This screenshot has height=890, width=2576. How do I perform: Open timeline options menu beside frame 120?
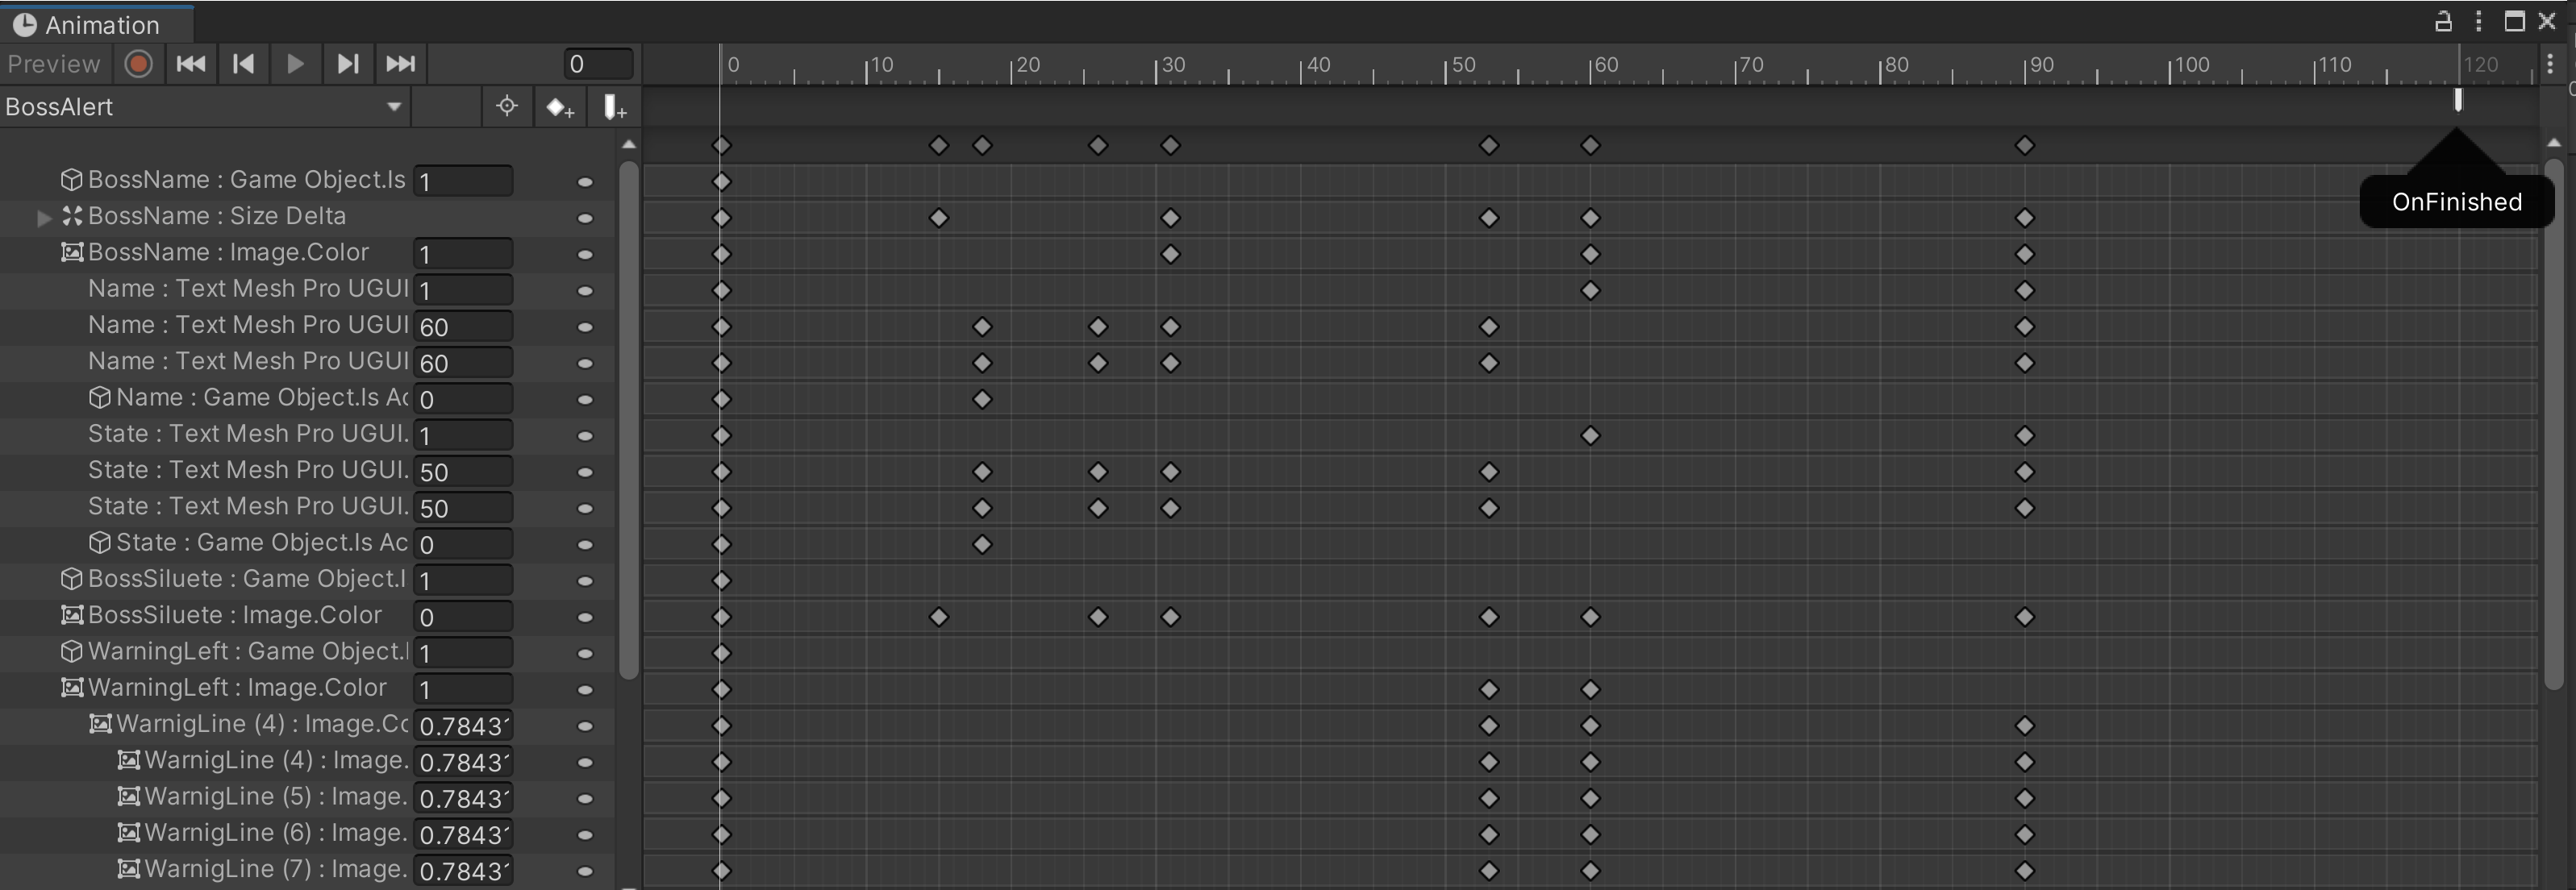tap(2549, 64)
